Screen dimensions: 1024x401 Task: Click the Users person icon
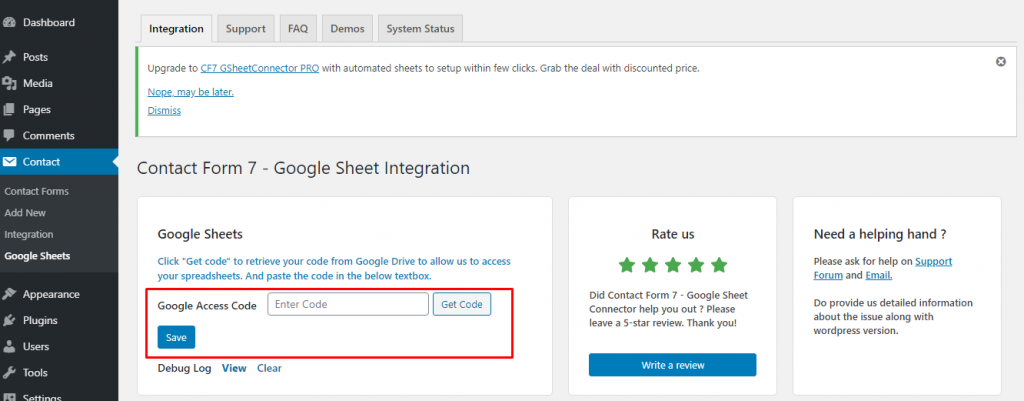click(9, 346)
